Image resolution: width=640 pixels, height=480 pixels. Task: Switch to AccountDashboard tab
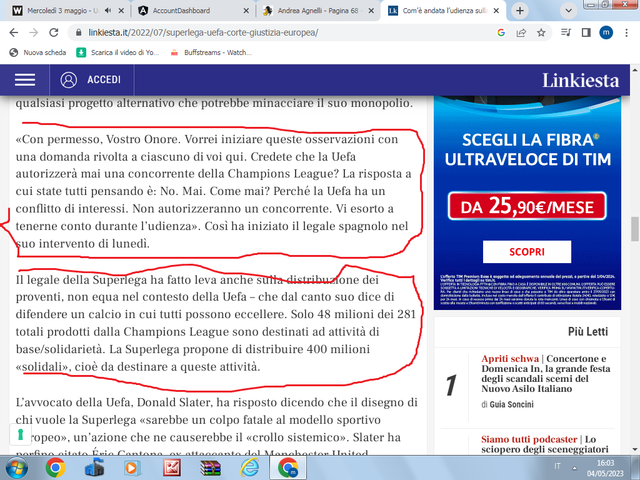tap(181, 11)
